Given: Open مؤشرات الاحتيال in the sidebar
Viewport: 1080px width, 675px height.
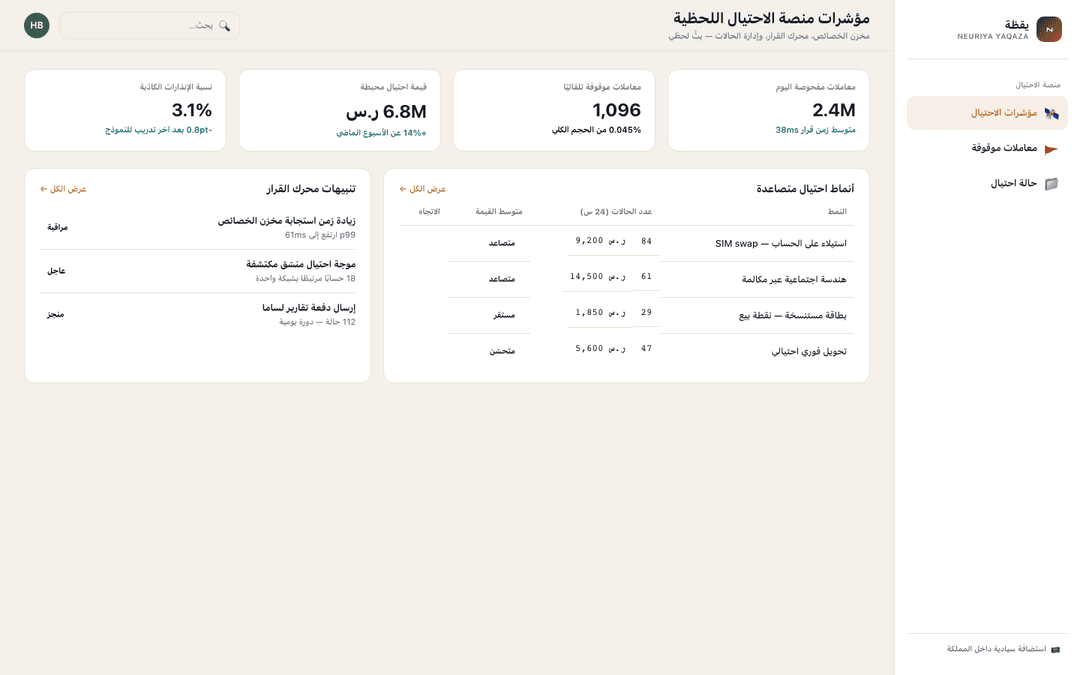Looking at the screenshot, I should tap(986, 113).
